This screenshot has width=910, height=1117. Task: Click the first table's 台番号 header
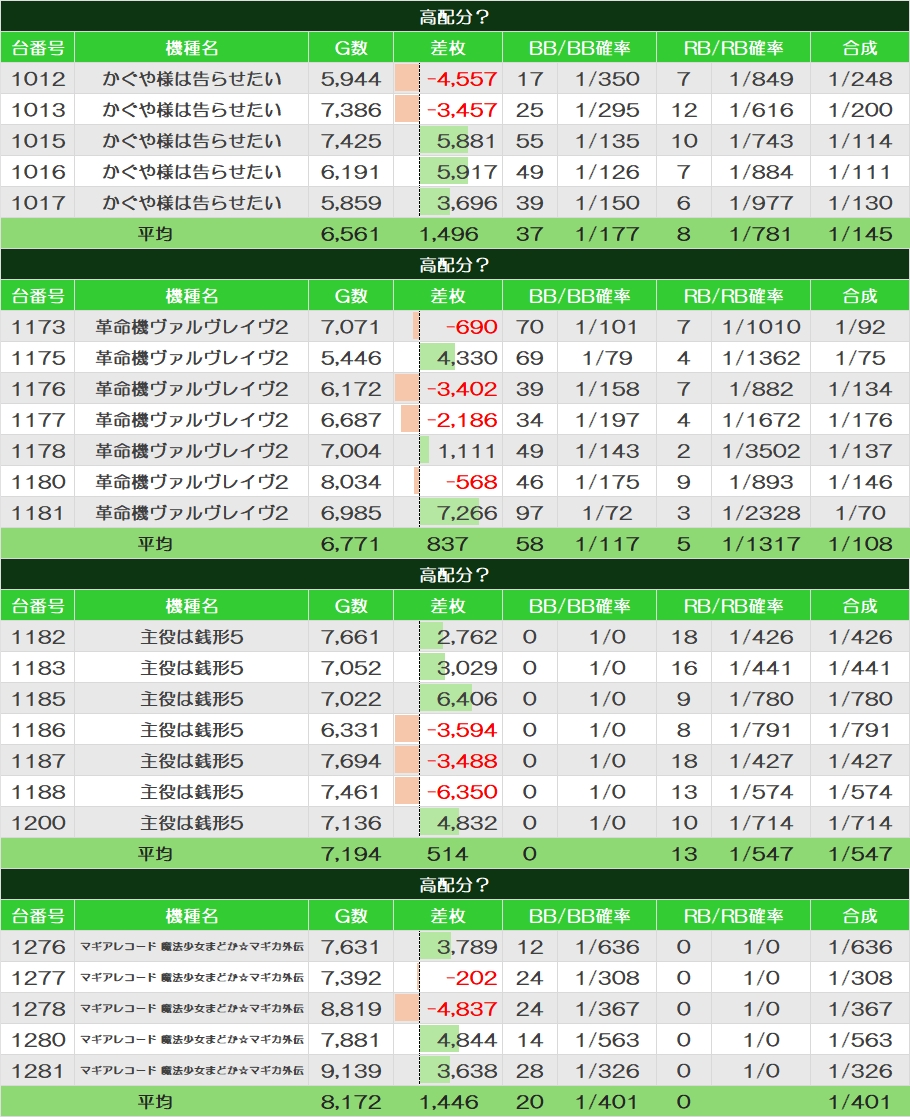[38, 48]
